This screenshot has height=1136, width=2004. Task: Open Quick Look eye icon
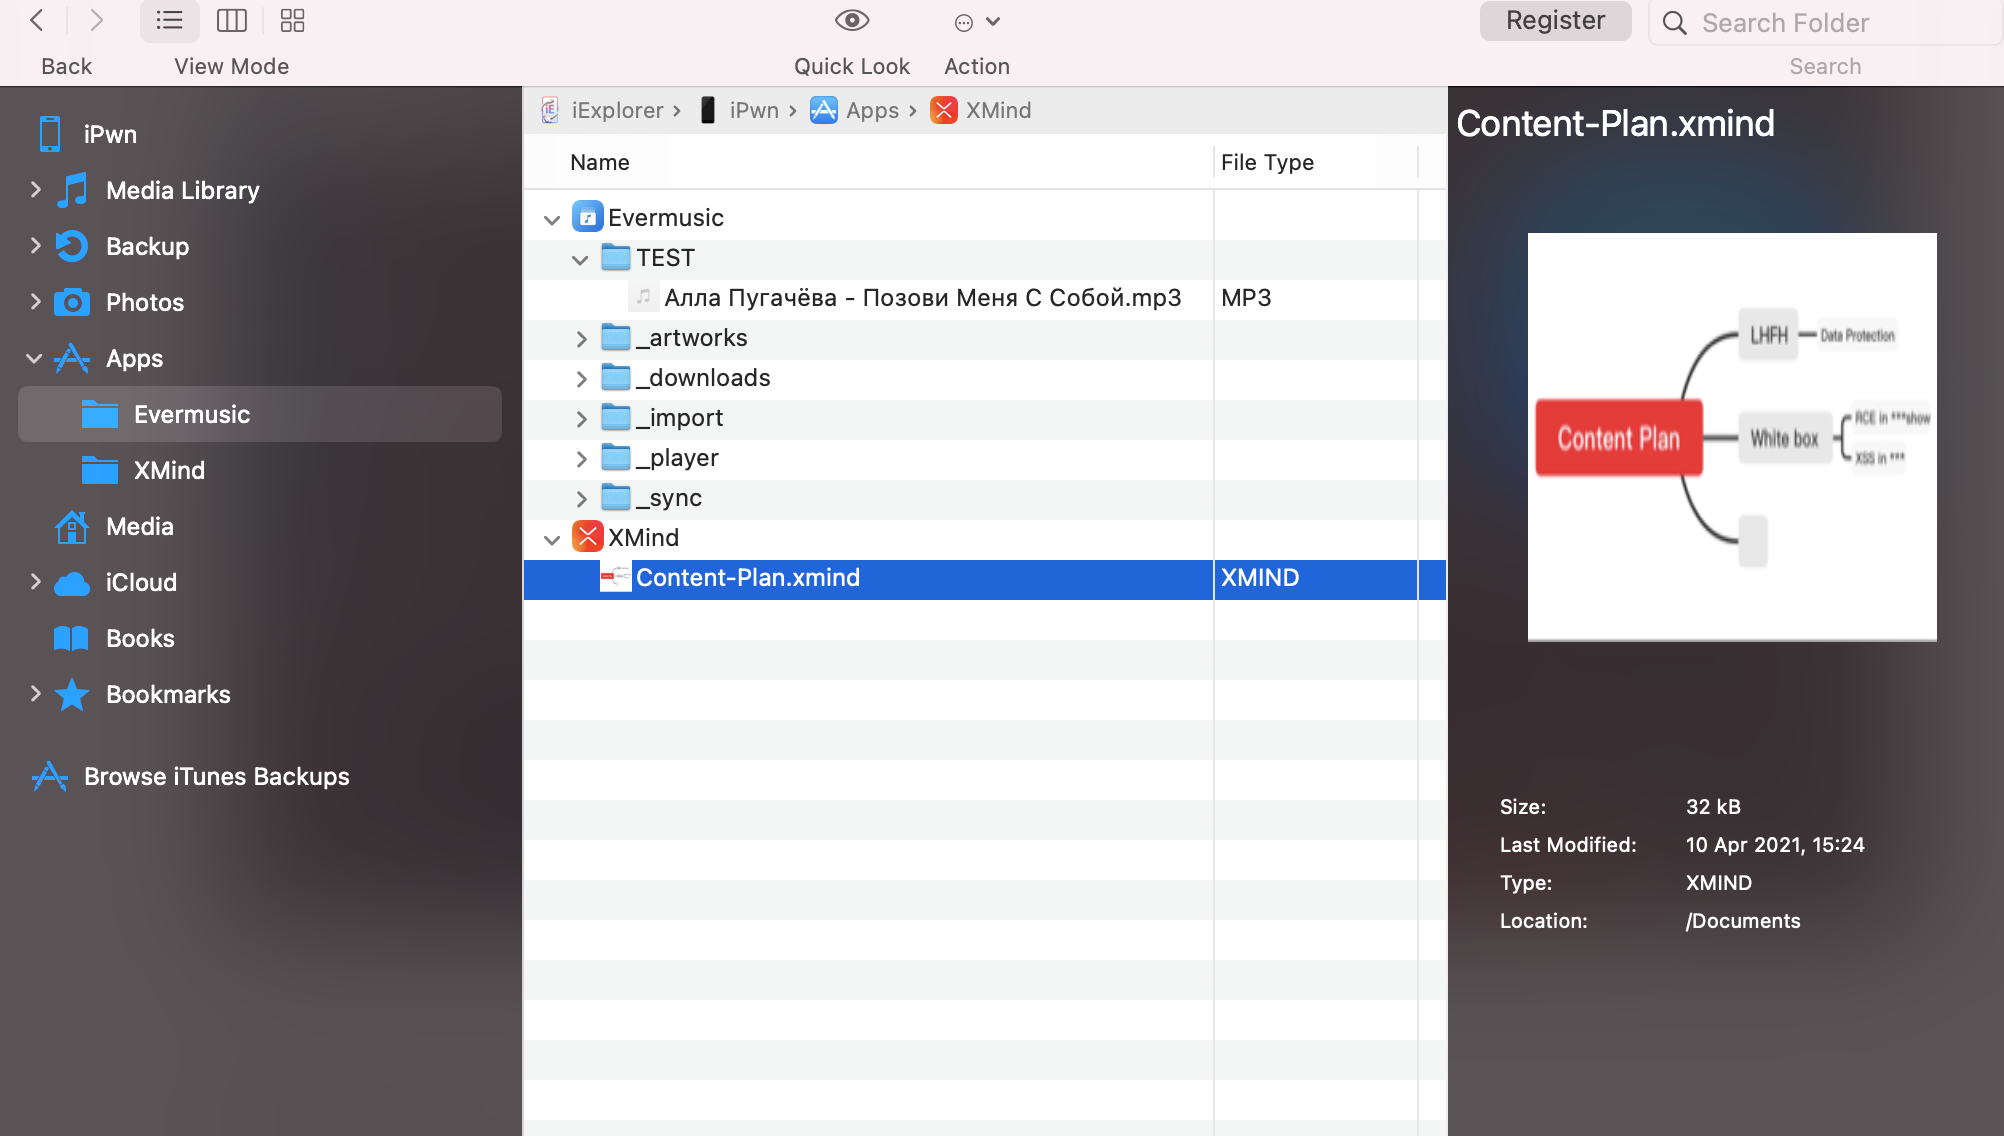(x=852, y=21)
